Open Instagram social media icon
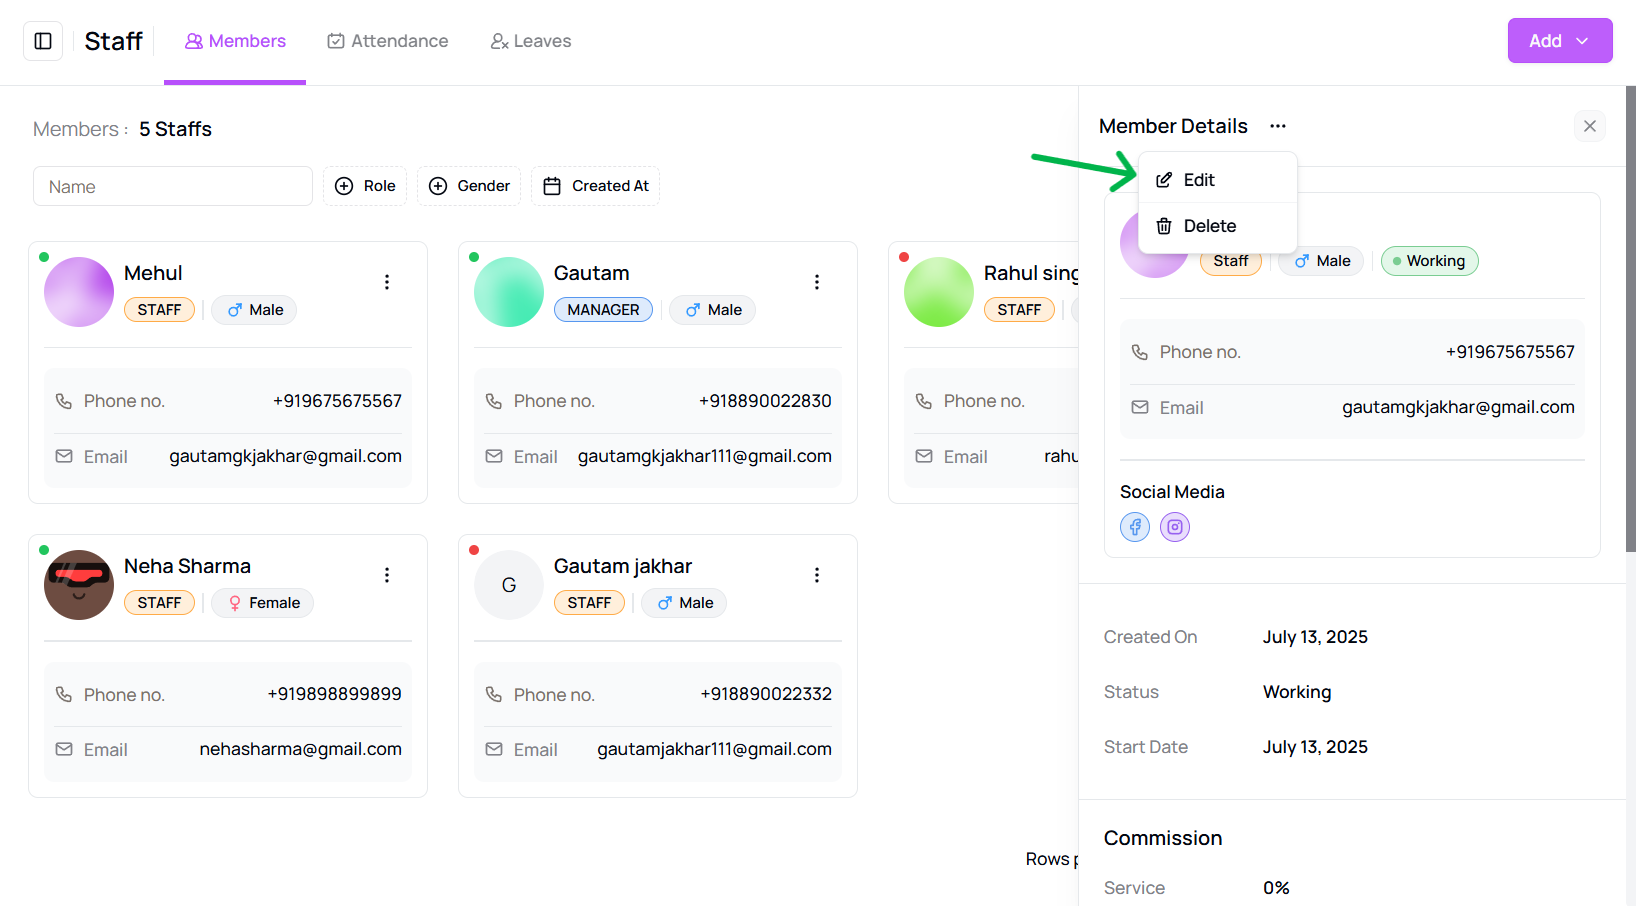The image size is (1636, 906). tap(1174, 527)
